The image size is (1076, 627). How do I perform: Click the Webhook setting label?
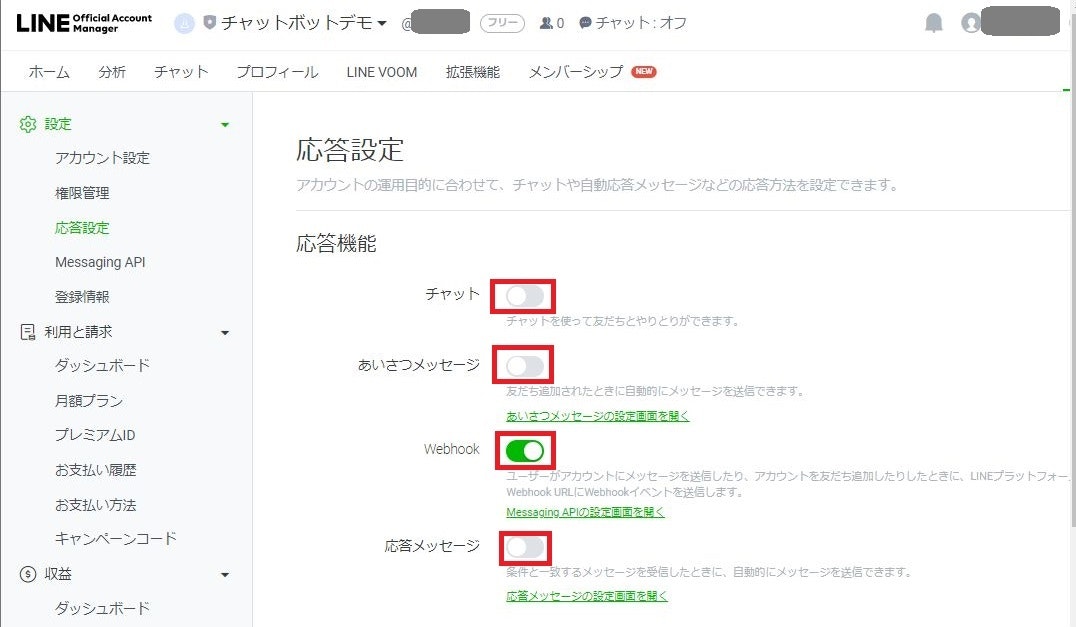[452, 449]
